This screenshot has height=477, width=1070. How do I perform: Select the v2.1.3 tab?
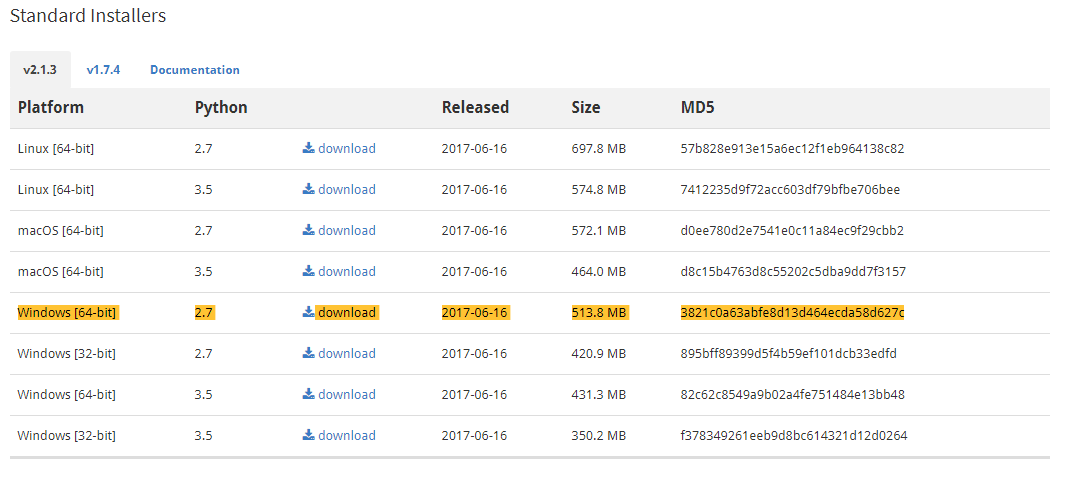[x=40, y=70]
